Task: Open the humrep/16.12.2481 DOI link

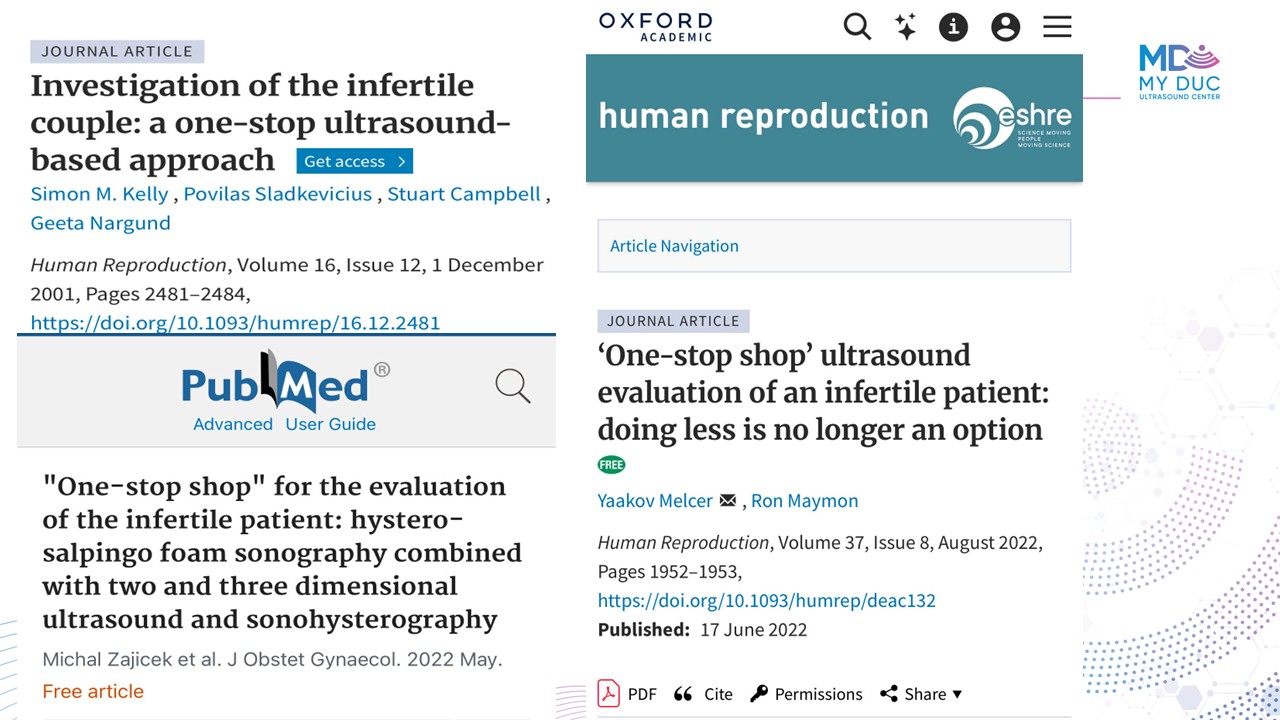Action: (235, 322)
